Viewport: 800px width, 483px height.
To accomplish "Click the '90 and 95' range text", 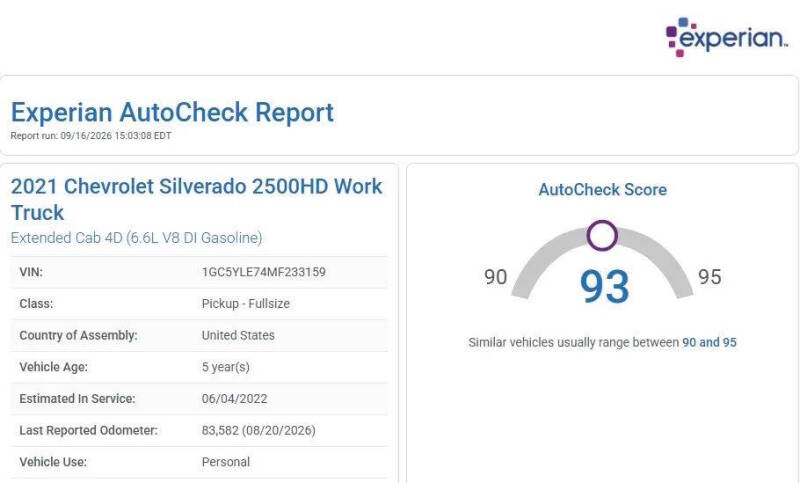I will [709, 342].
